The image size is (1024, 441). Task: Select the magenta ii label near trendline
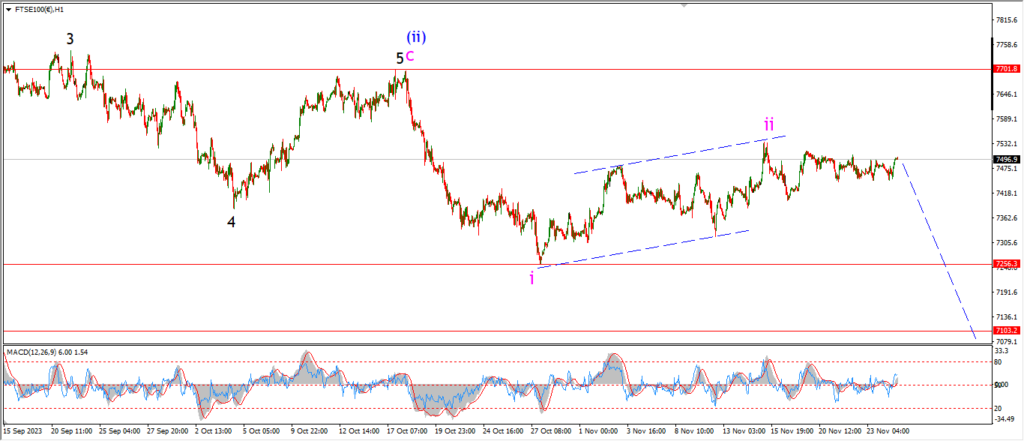pyautogui.click(x=768, y=124)
